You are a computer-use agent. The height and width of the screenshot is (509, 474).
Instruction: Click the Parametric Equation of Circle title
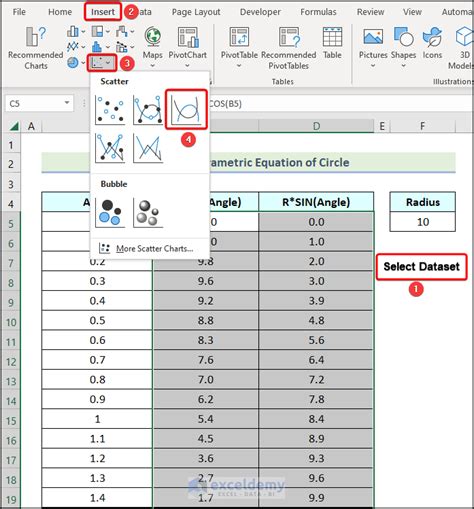(279, 162)
